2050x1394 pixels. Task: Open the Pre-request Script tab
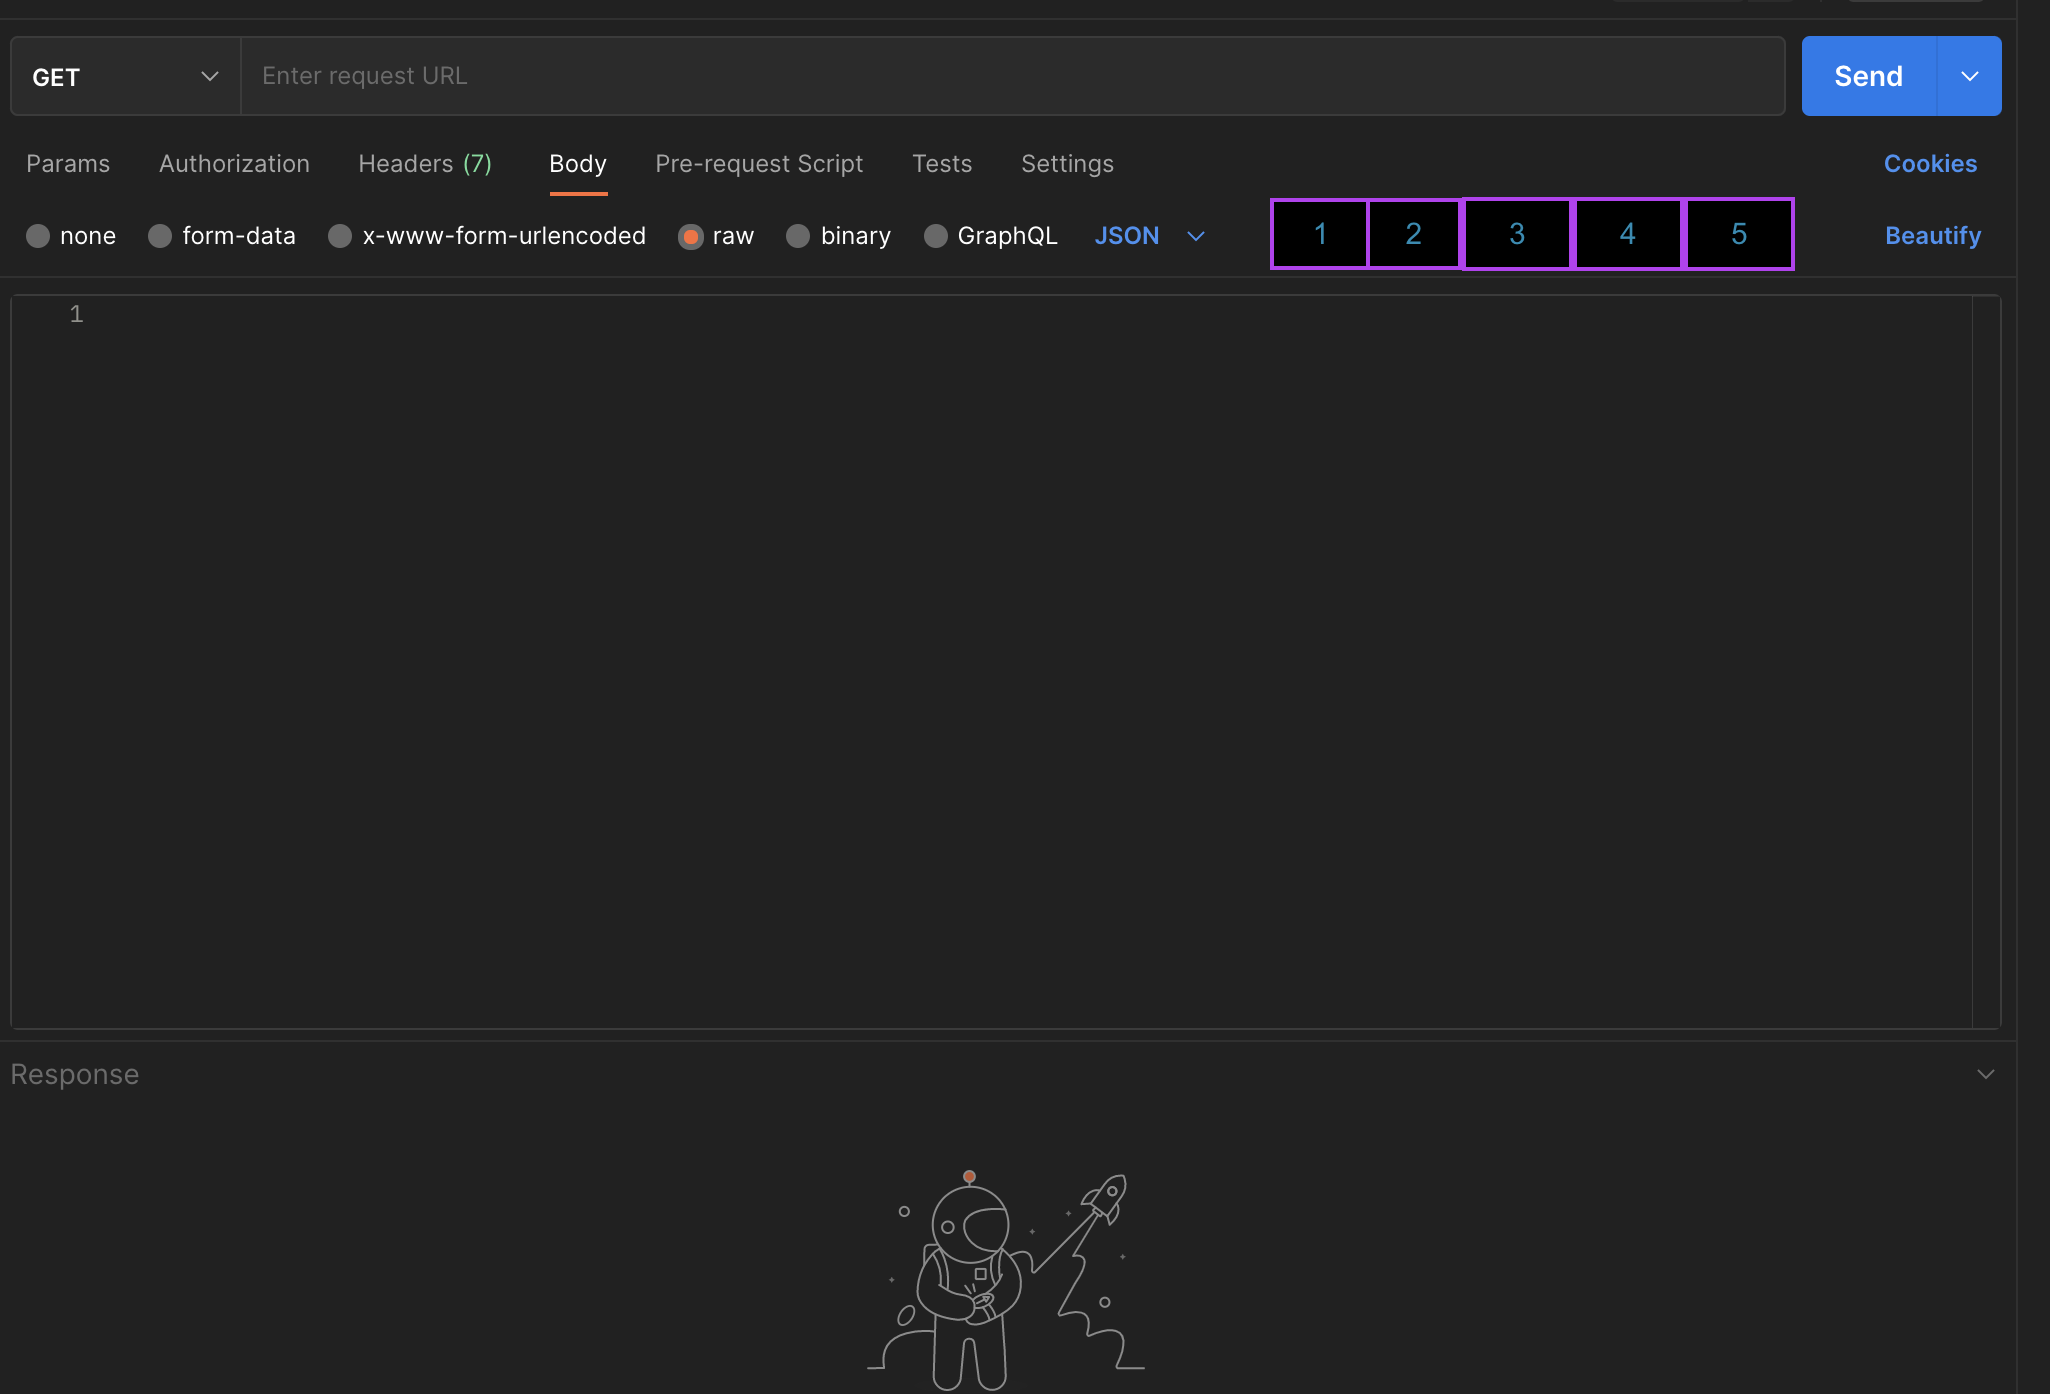[759, 164]
